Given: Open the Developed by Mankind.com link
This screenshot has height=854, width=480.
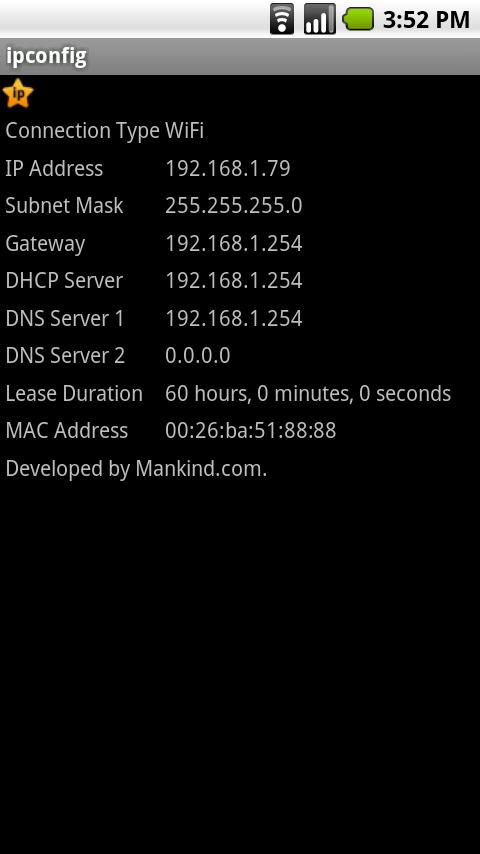Looking at the screenshot, I should [x=136, y=469].
